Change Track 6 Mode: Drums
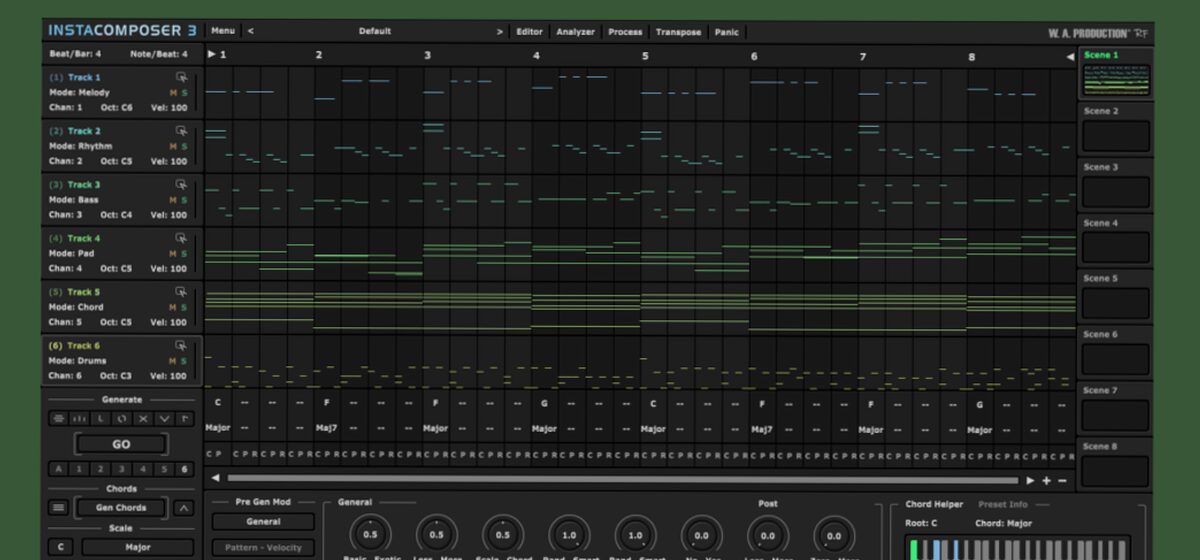The image size is (1200, 560). [x=77, y=361]
